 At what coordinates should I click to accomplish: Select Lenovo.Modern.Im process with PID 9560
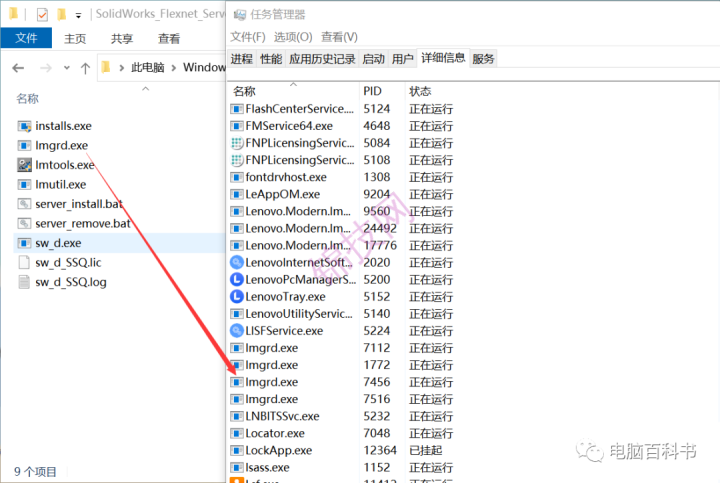click(342, 211)
